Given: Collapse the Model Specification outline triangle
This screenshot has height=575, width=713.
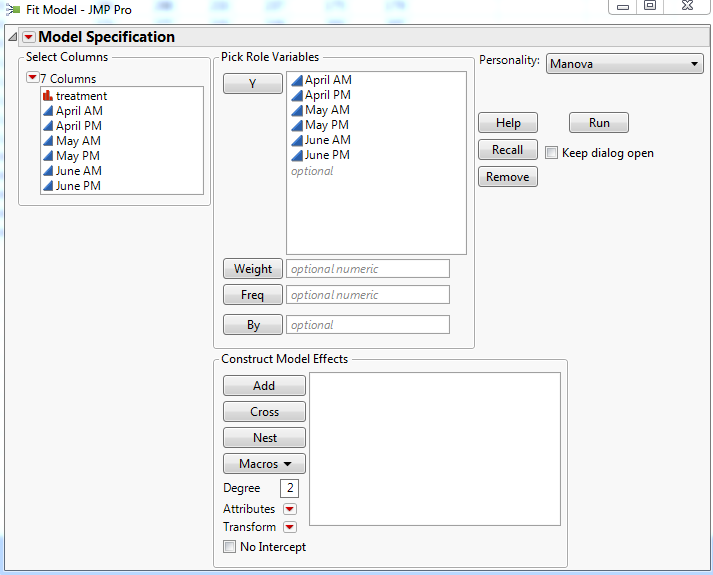Looking at the screenshot, I should click(x=13, y=37).
